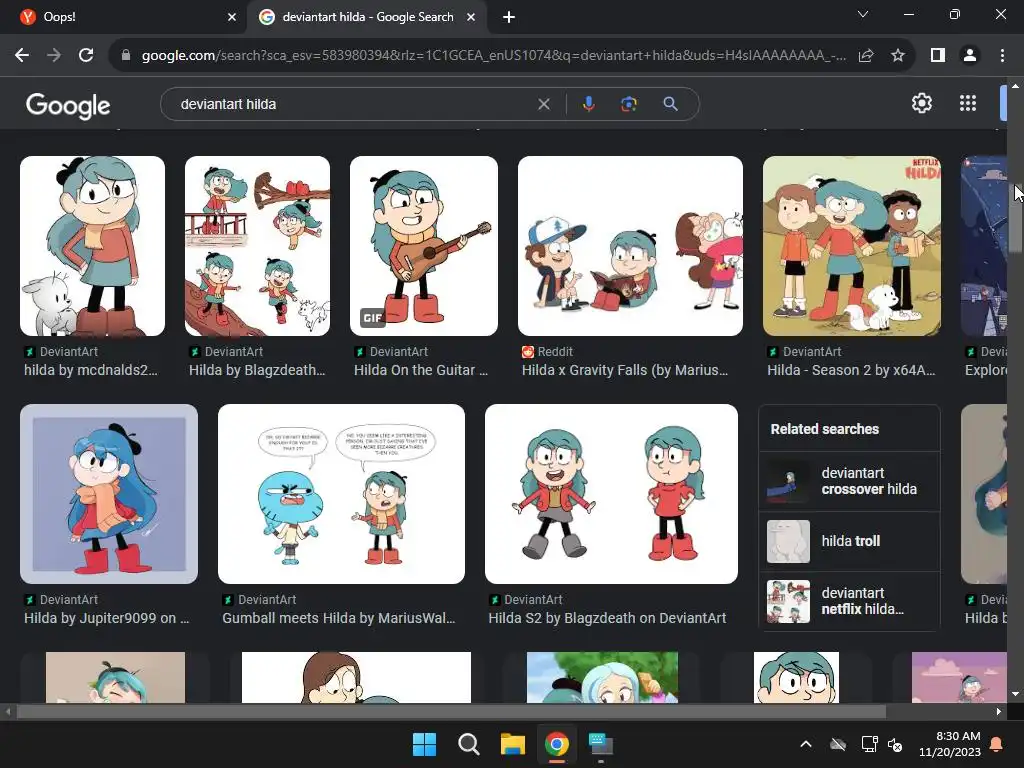Viewport: 1024px width, 768px height.
Task: Submit search with the magnifier icon
Action: [x=670, y=104]
